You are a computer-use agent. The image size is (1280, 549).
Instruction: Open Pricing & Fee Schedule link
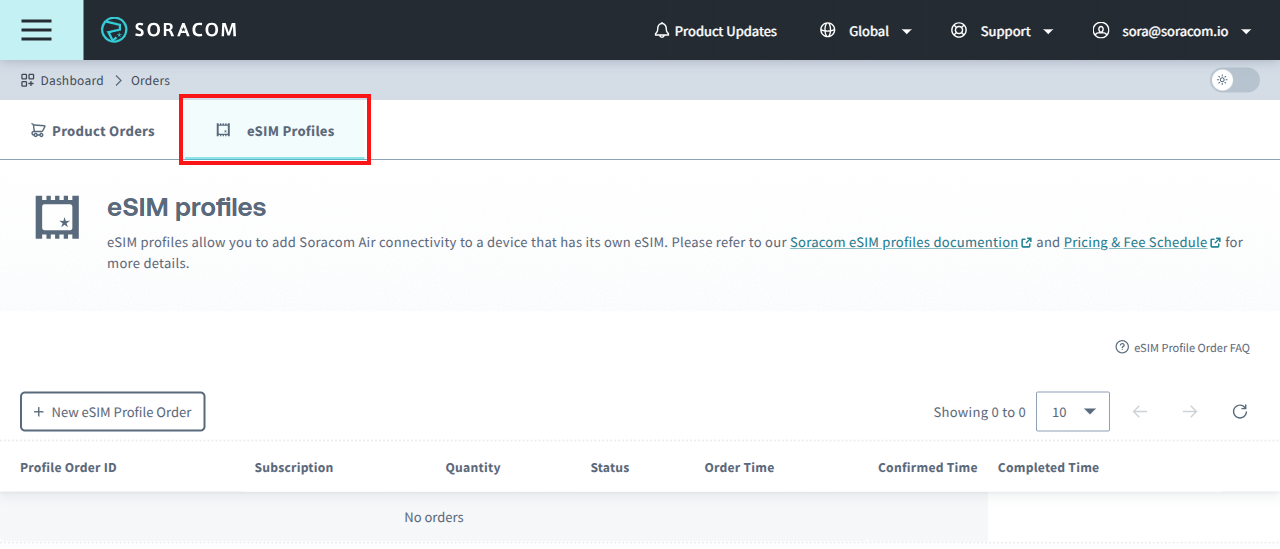click(1135, 242)
